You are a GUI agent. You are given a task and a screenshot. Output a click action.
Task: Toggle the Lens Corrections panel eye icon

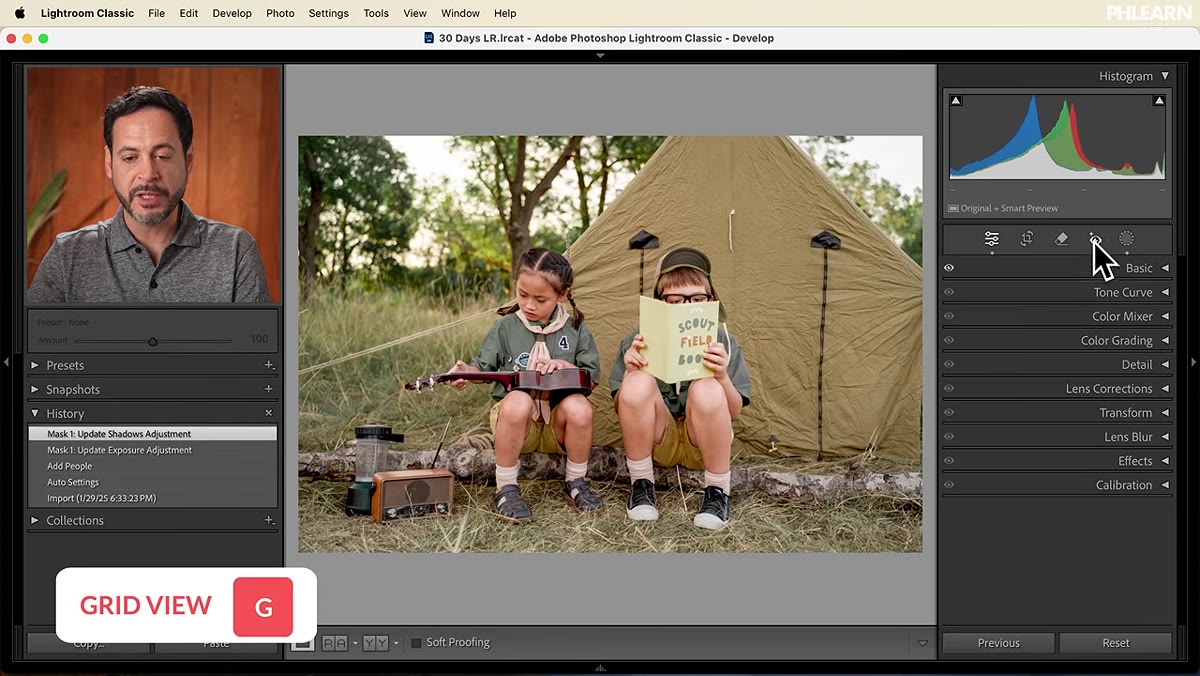[949, 388]
